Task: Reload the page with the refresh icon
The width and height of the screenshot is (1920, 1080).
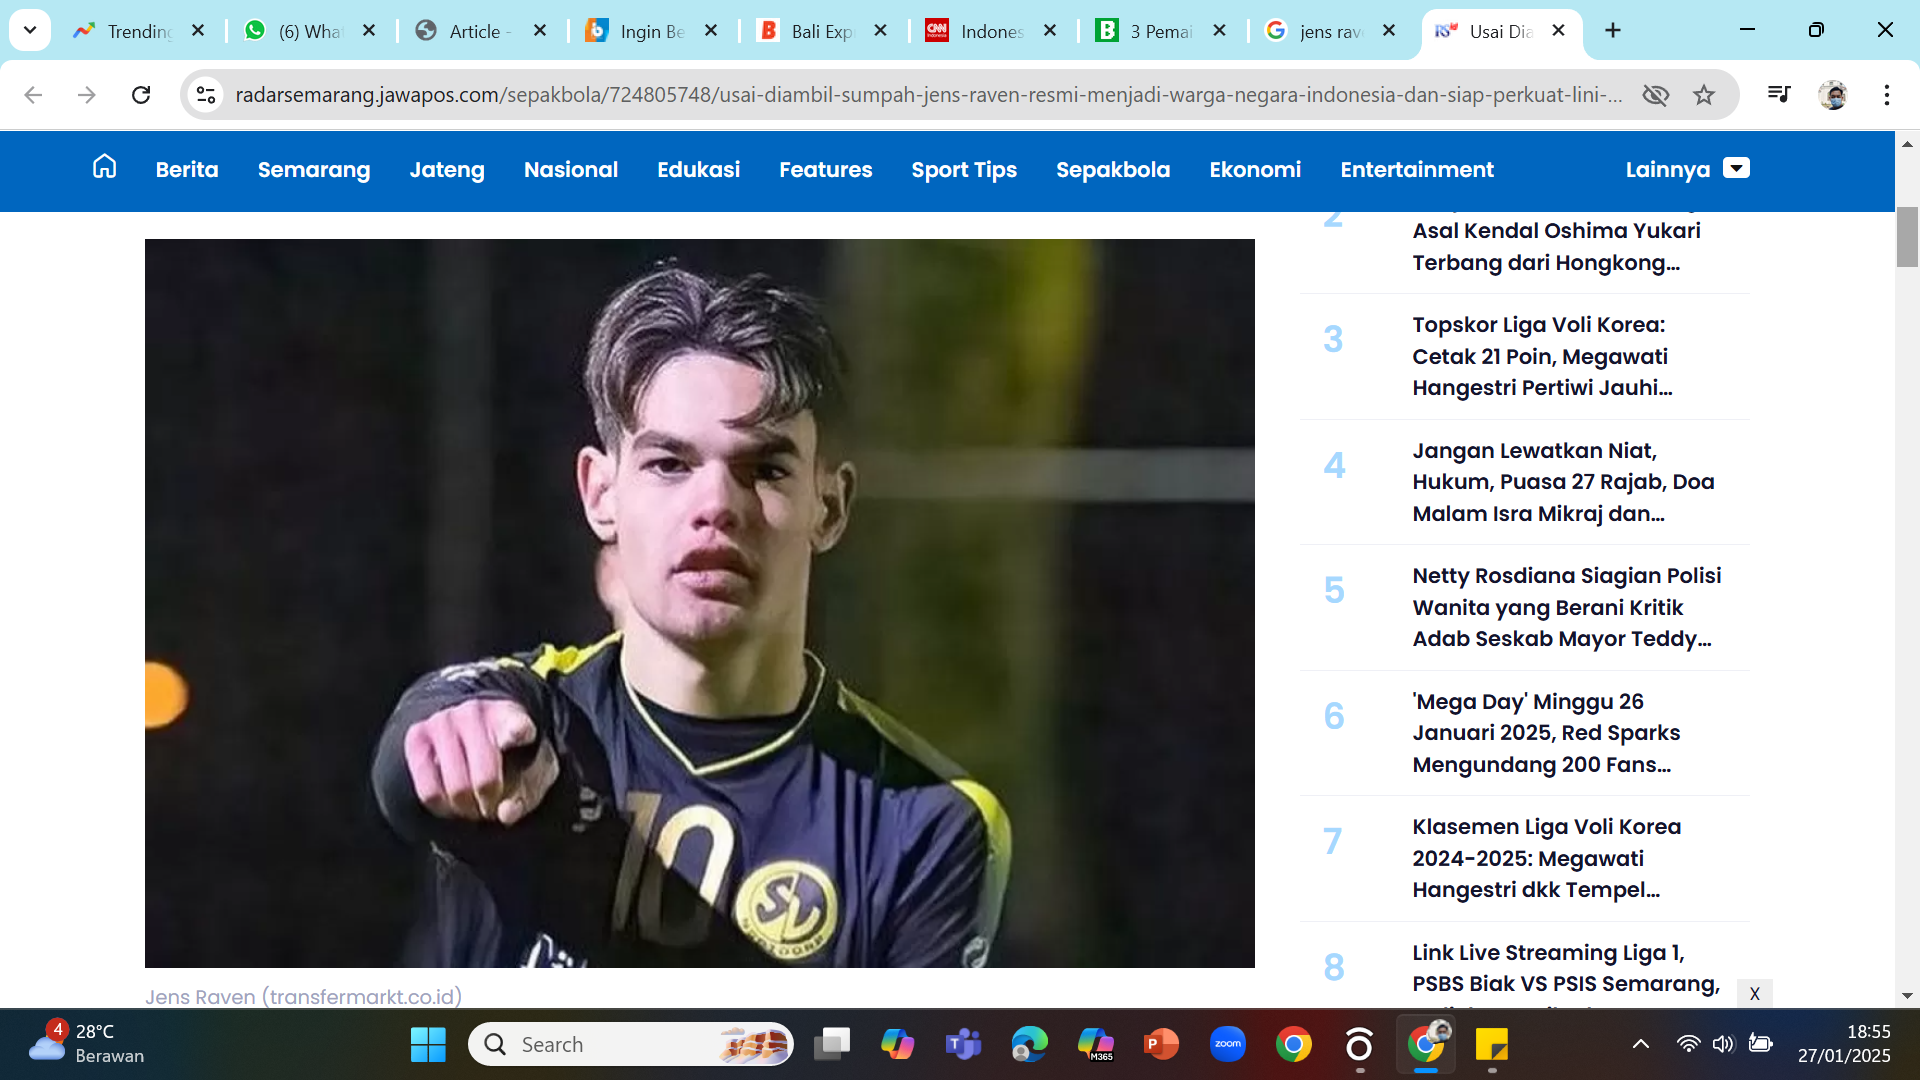Action: (141, 95)
